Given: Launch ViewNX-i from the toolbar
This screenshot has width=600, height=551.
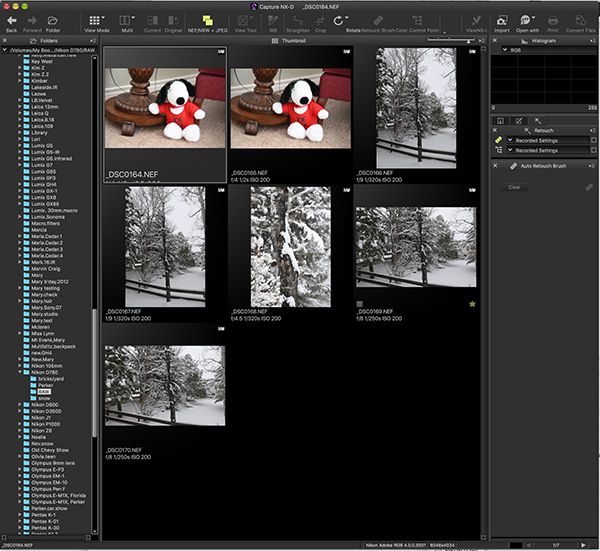Looking at the screenshot, I should pyautogui.click(x=476, y=21).
